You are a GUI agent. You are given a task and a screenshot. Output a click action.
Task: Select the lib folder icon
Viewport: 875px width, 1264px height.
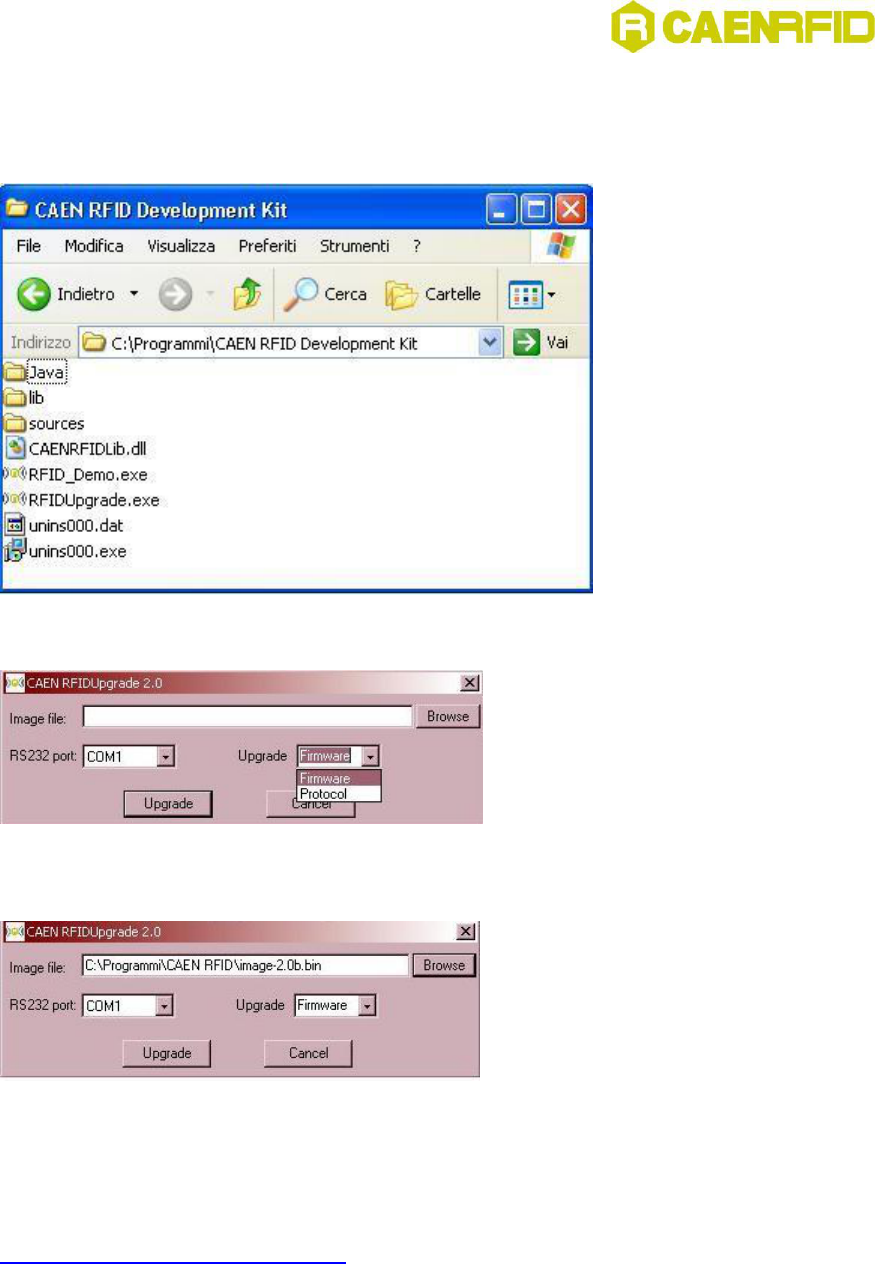(15, 398)
